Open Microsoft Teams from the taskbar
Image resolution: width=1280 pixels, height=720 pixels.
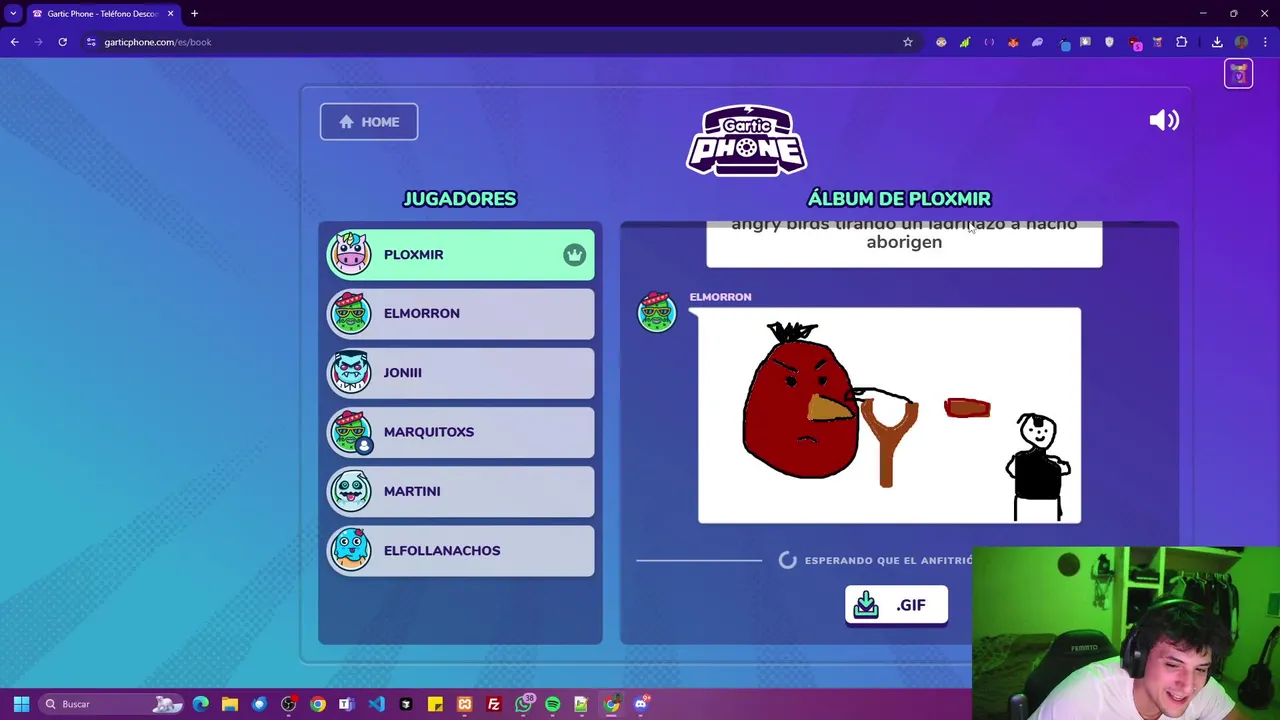click(x=346, y=704)
